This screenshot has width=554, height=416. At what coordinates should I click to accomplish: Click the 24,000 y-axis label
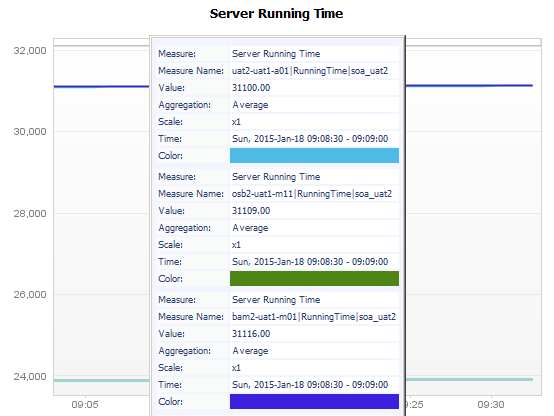(30, 376)
